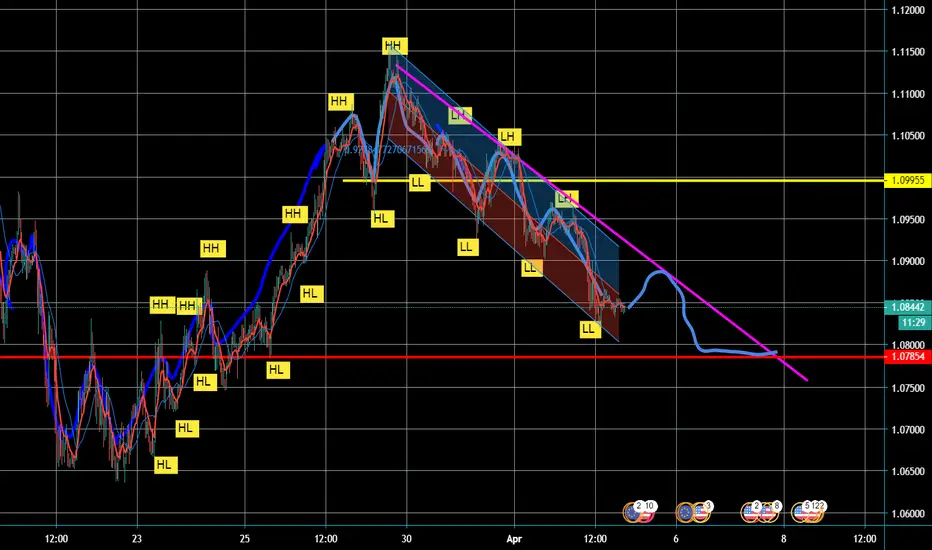Click the 23 date on time axis
This screenshot has width=932, height=550.
[137, 539]
